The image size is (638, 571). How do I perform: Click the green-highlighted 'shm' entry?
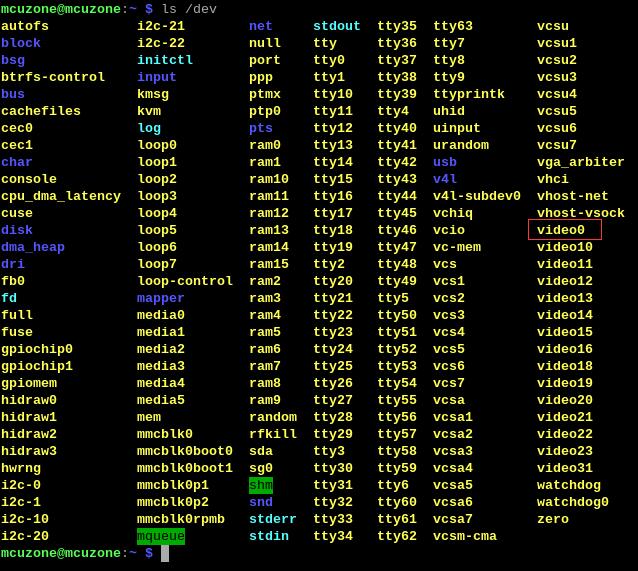(261, 485)
